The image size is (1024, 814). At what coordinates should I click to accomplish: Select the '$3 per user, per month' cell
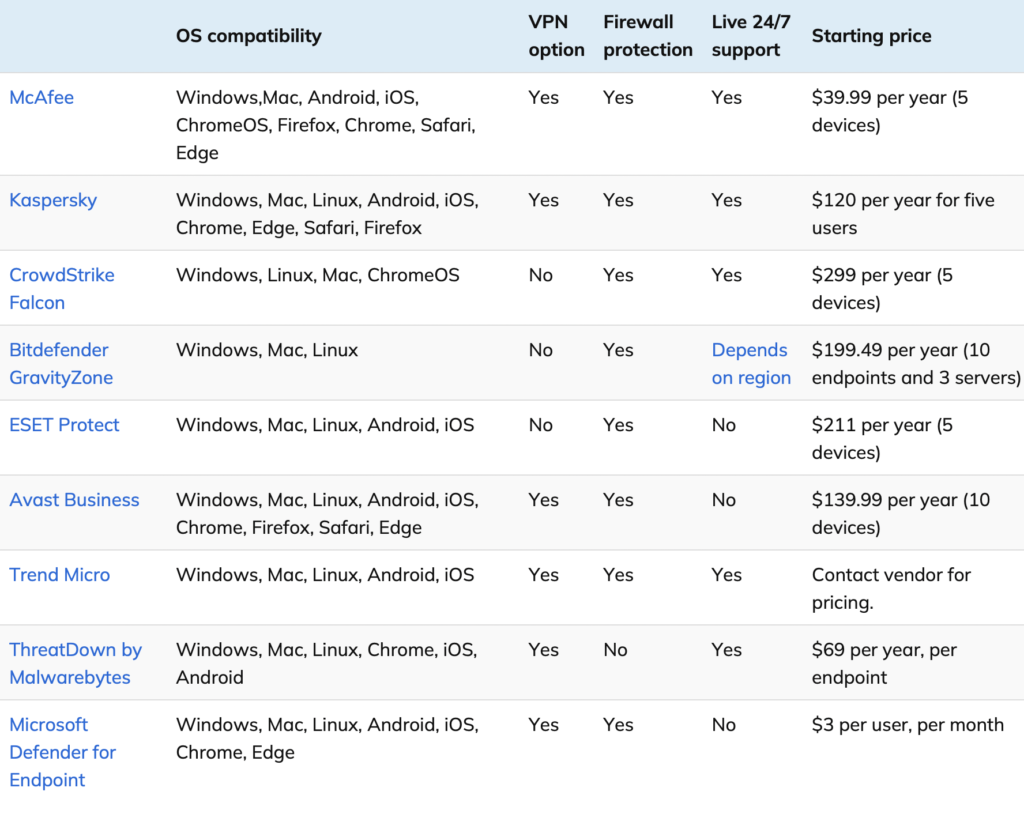[907, 725]
